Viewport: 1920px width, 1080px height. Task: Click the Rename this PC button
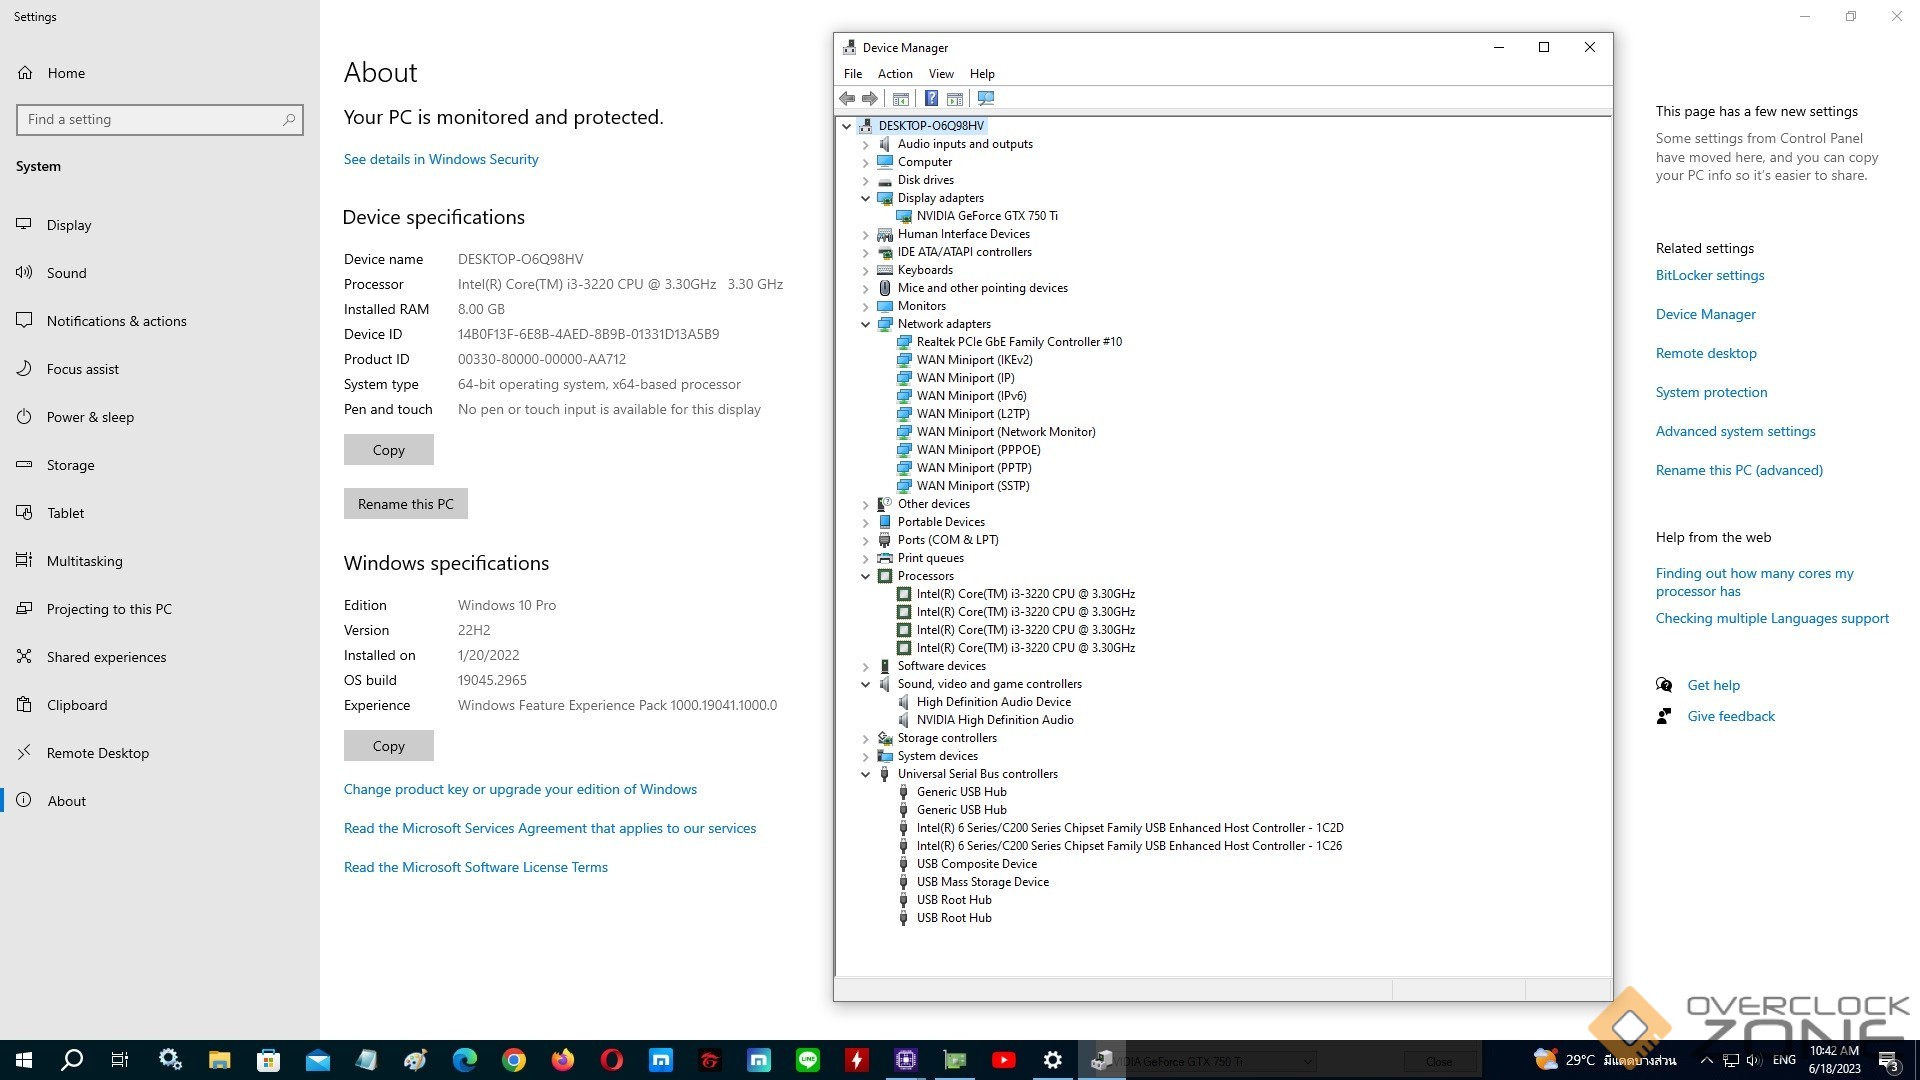coord(405,504)
